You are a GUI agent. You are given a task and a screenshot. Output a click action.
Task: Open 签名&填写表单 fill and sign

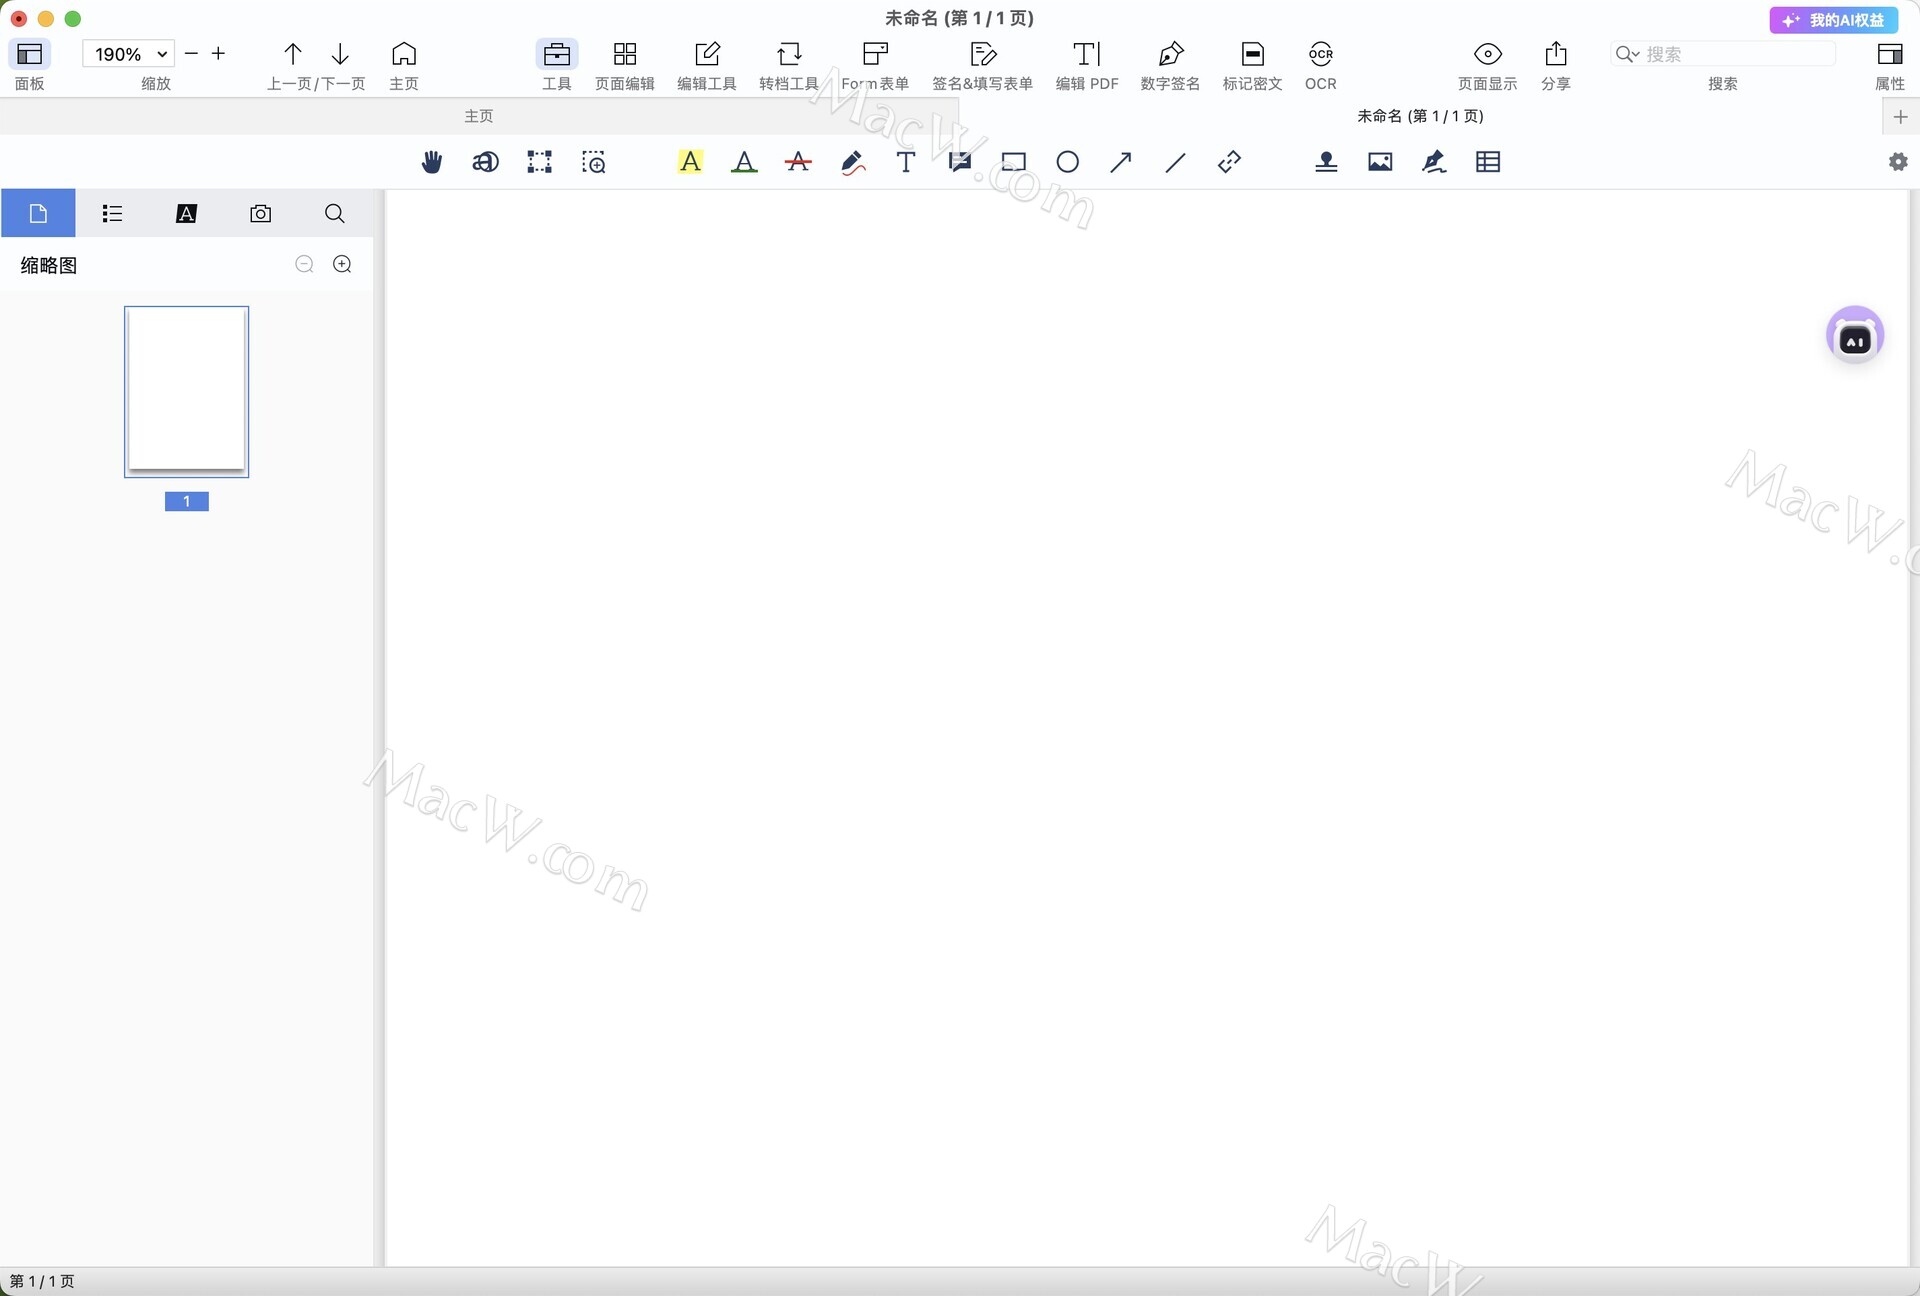tap(983, 54)
